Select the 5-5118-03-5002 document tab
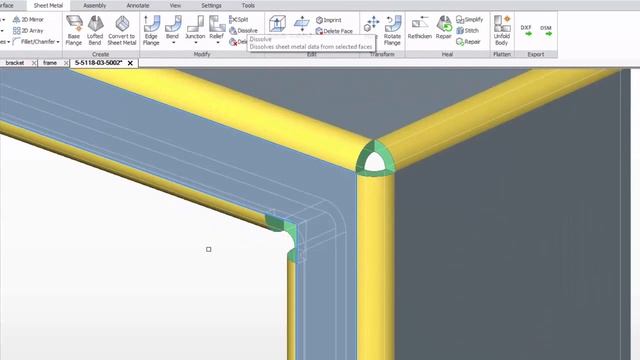 98,63
